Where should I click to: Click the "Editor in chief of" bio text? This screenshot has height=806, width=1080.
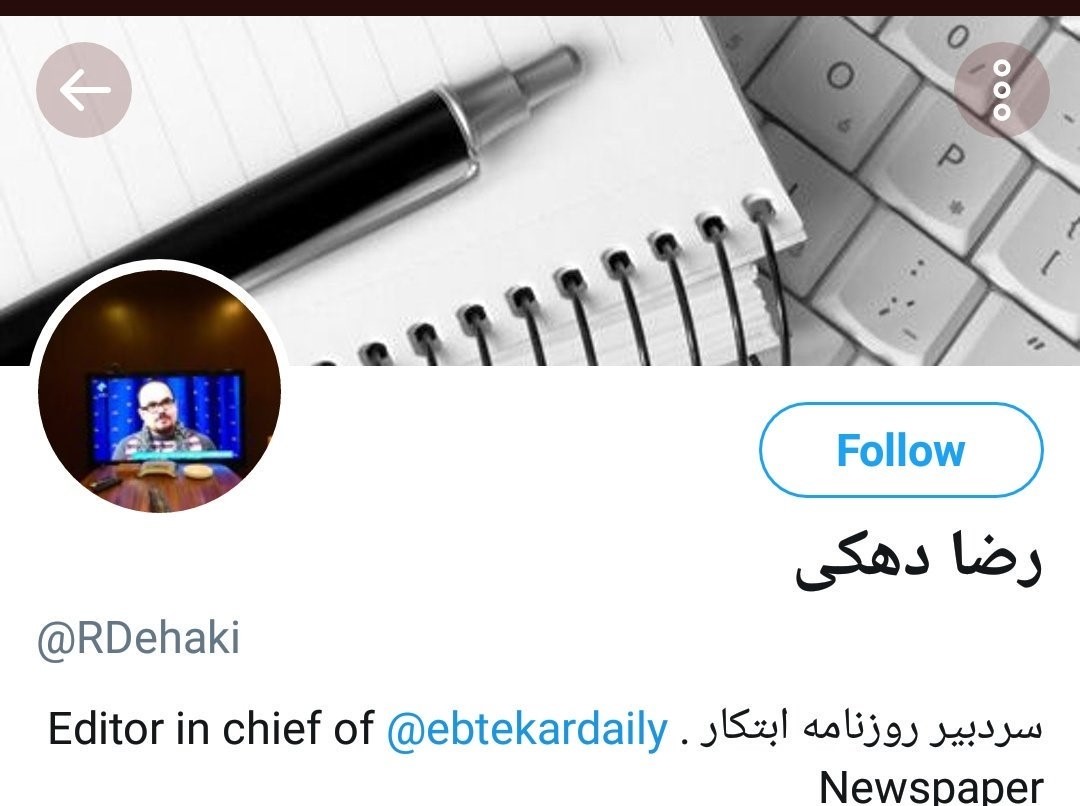[x=211, y=729]
